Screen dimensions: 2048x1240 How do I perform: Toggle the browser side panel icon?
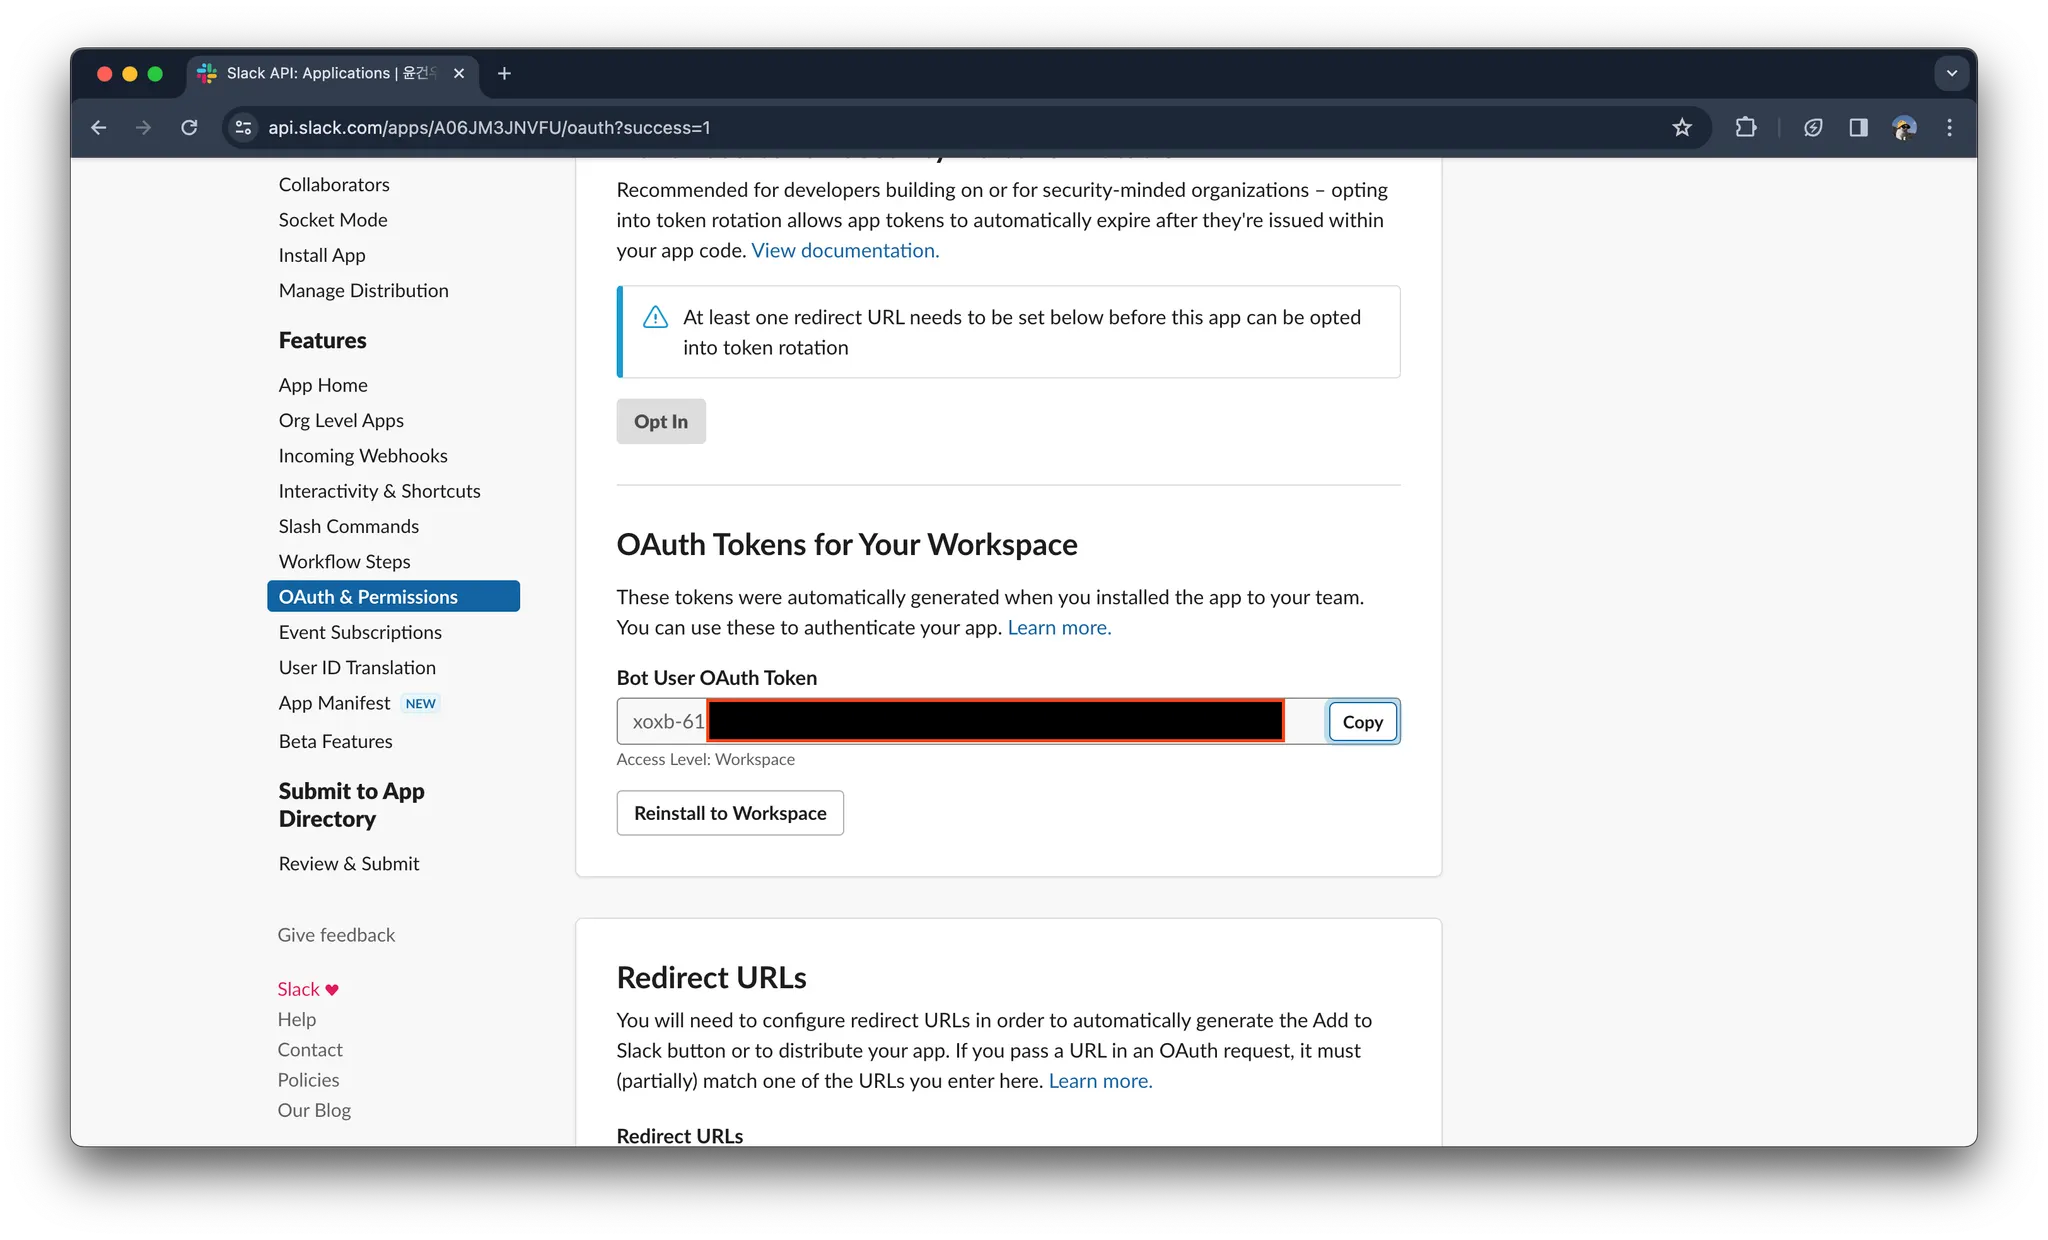click(1858, 127)
